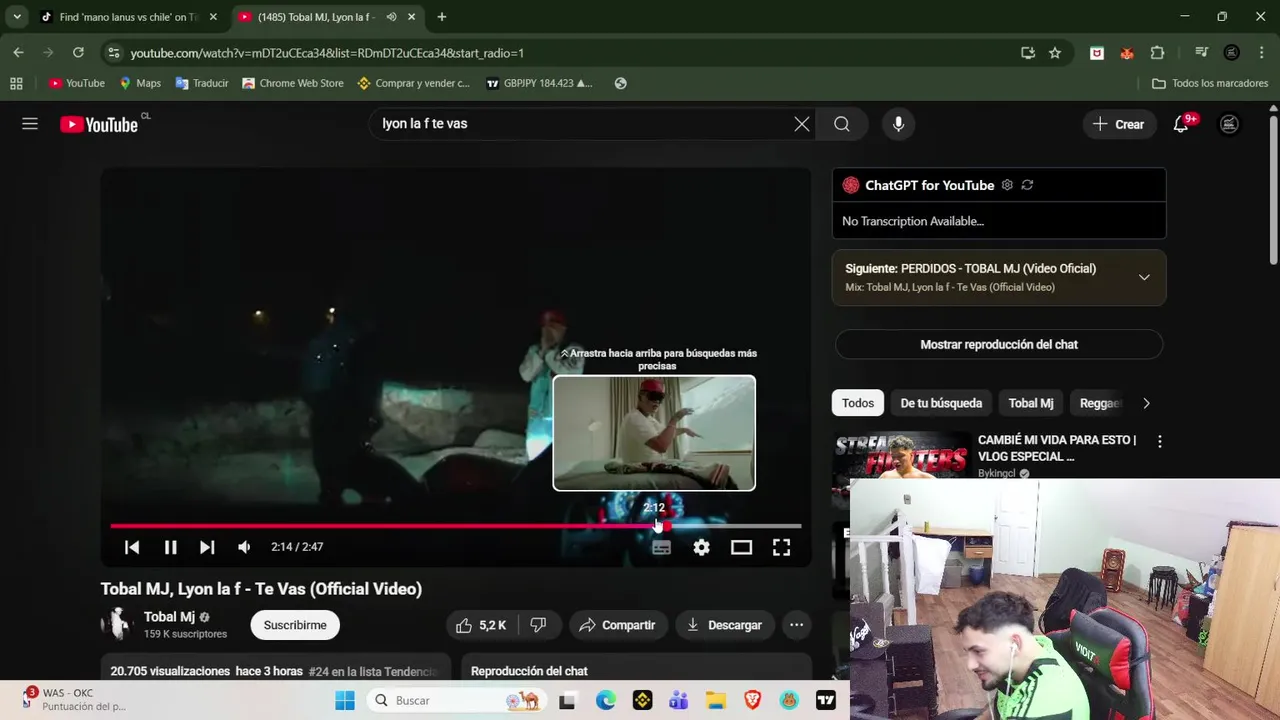Open the browser extensions puzzle icon
1280x720 pixels.
(x=1157, y=52)
